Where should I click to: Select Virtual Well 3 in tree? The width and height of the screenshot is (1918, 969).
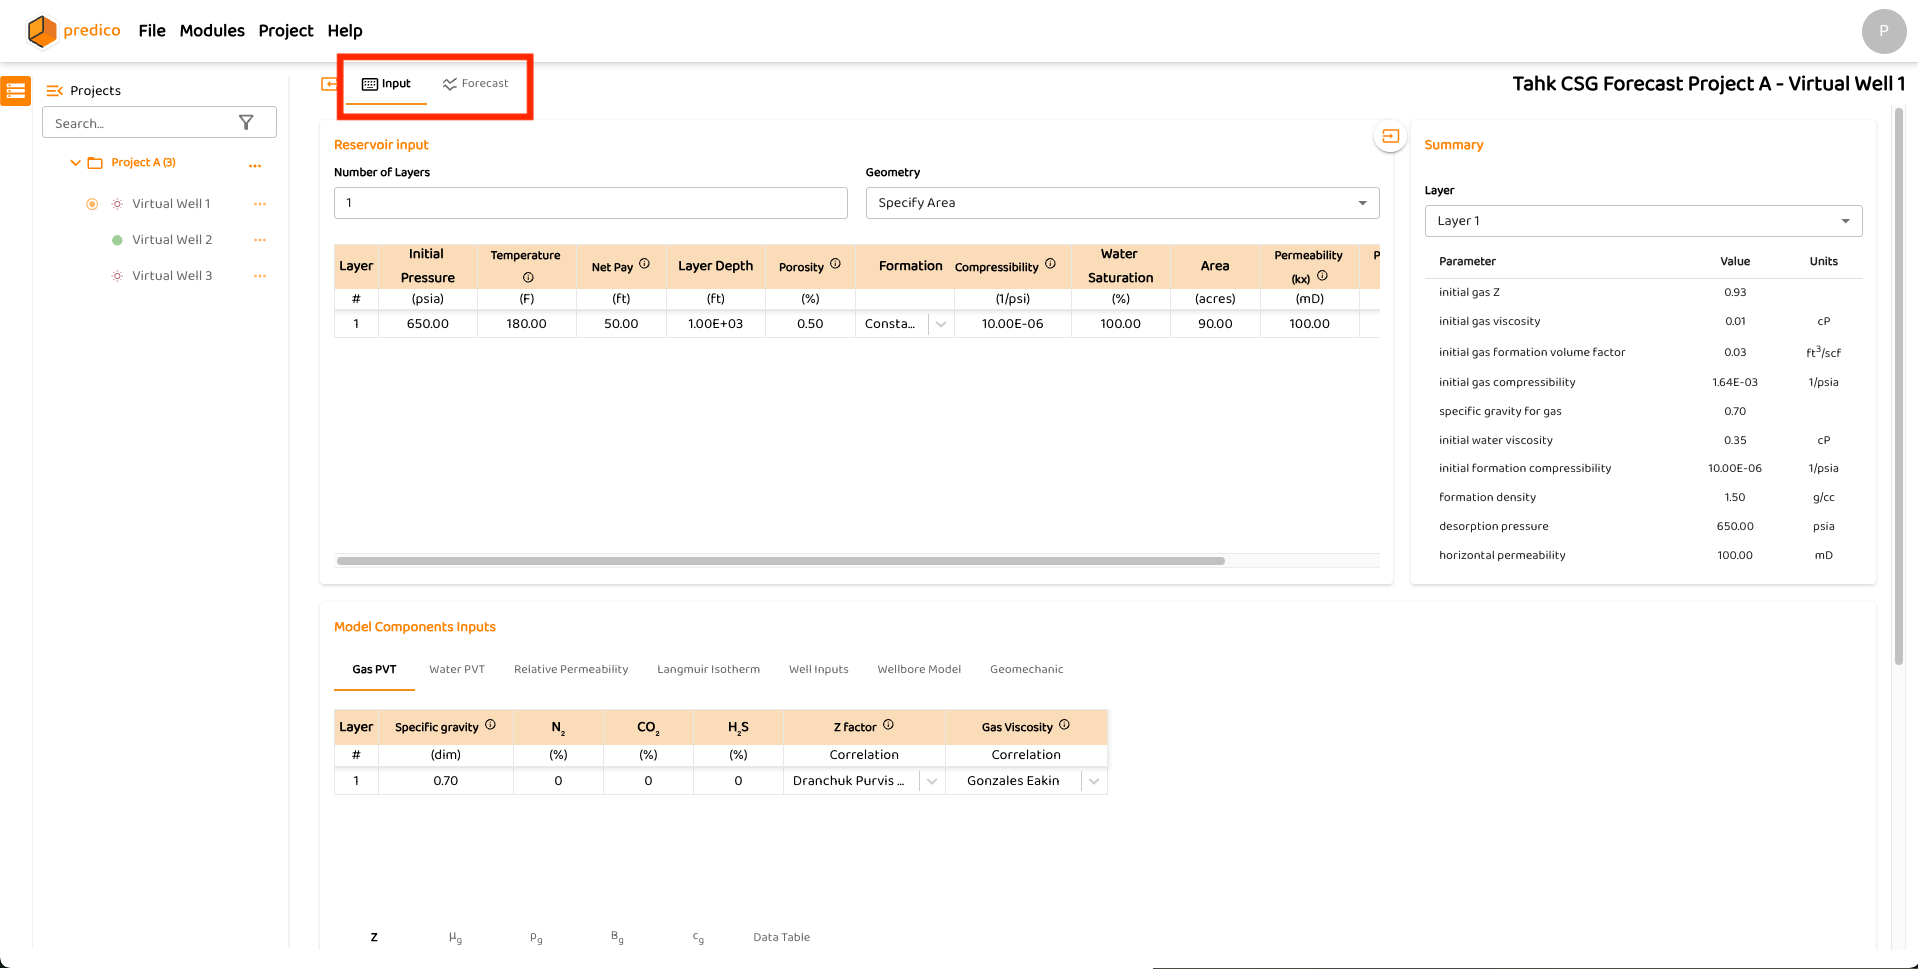[172, 276]
